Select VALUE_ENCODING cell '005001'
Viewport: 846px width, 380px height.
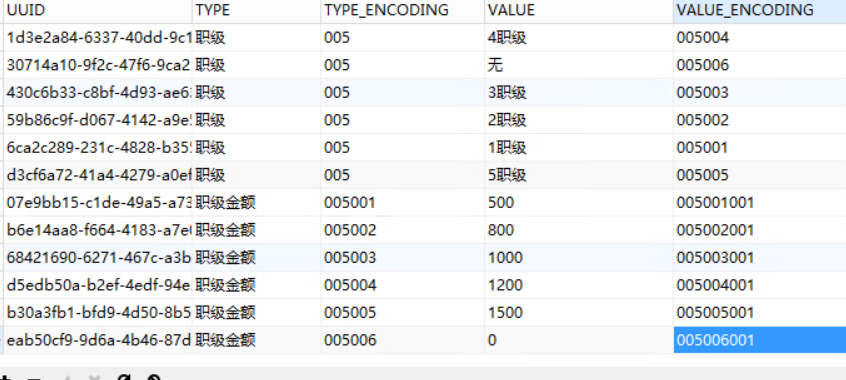[760, 147]
